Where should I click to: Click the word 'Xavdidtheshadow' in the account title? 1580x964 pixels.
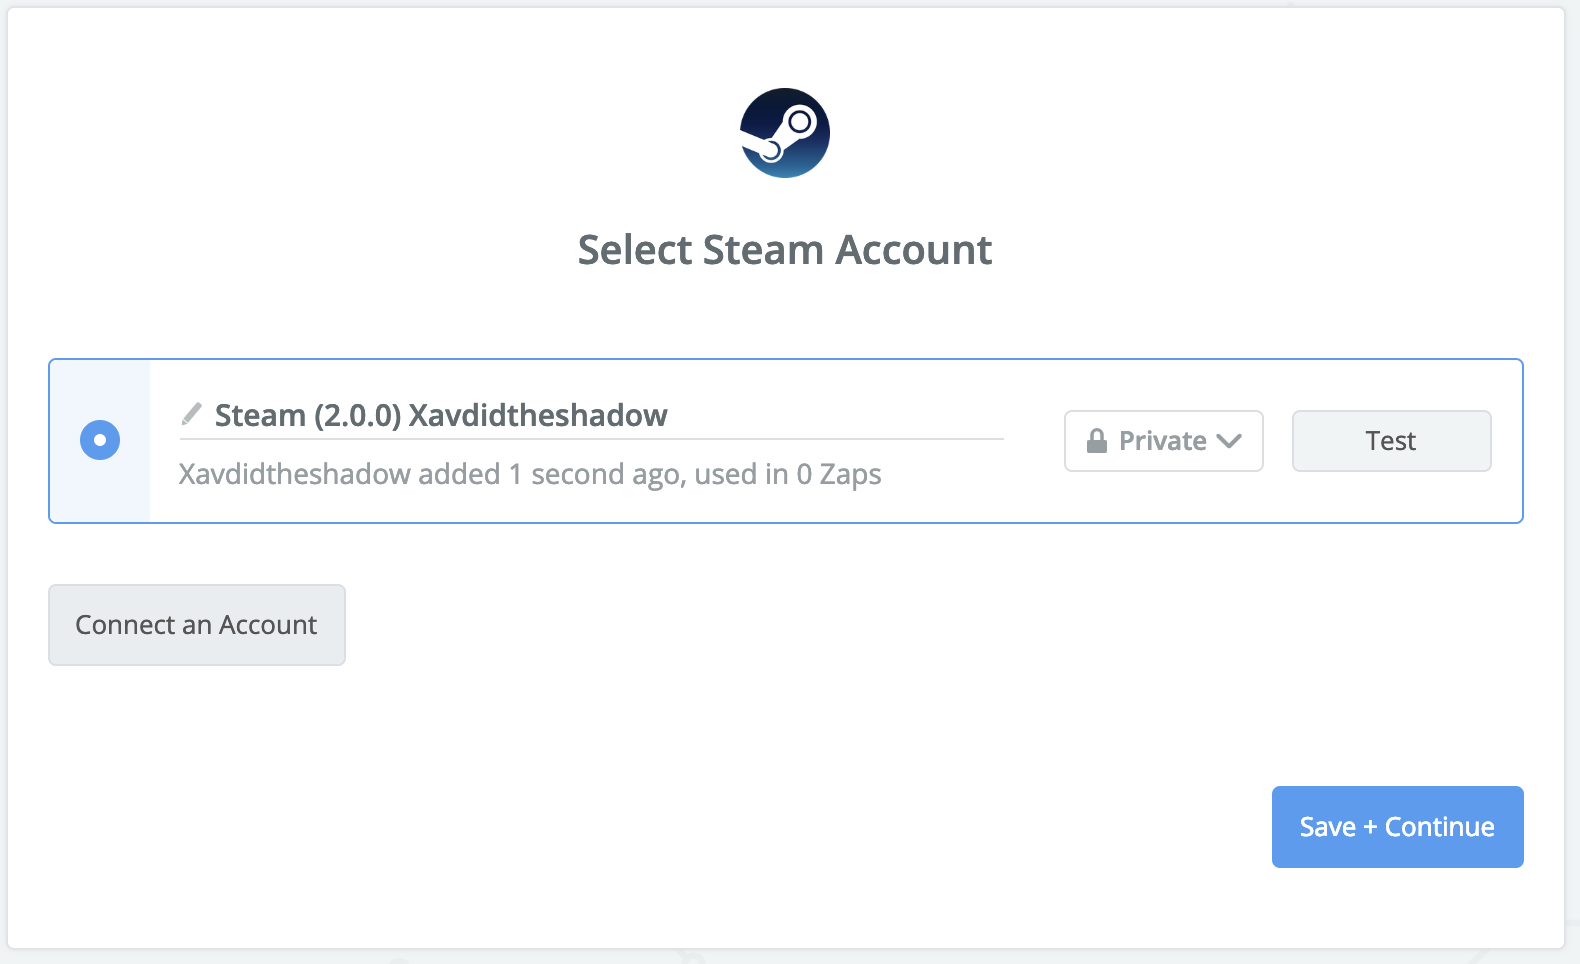[x=538, y=415]
